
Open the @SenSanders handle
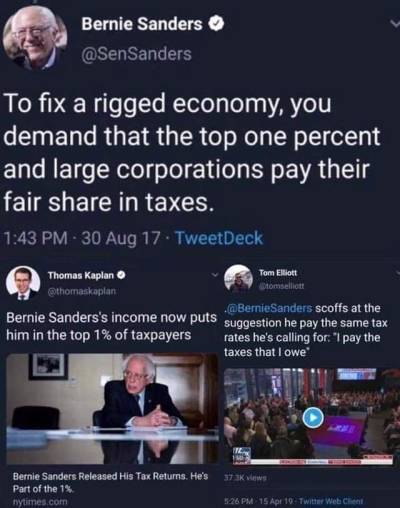pos(137,54)
